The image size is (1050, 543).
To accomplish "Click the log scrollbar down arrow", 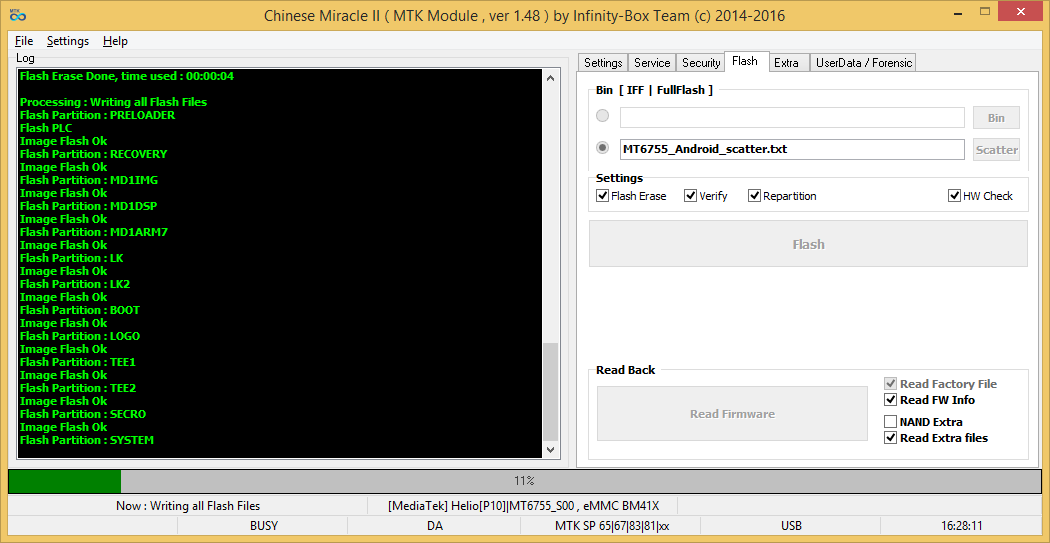I will coord(550,450).
